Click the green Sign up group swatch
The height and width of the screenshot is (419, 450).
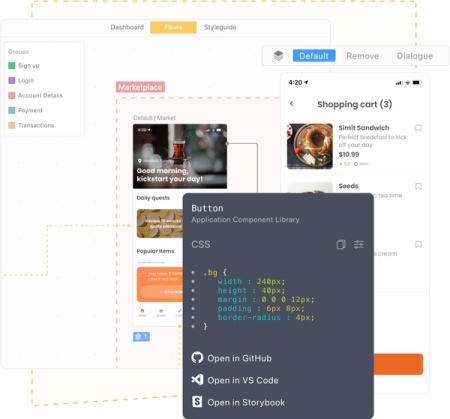[12, 66]
